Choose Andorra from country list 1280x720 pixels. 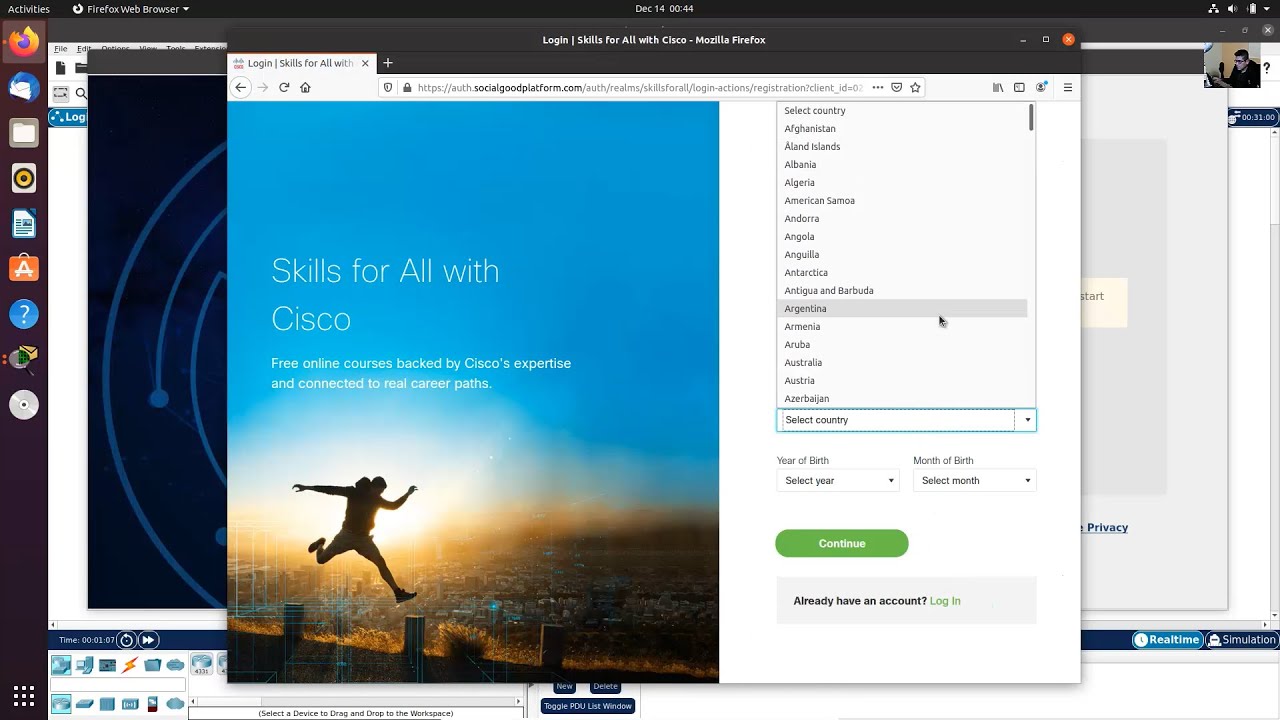[902, 219]
